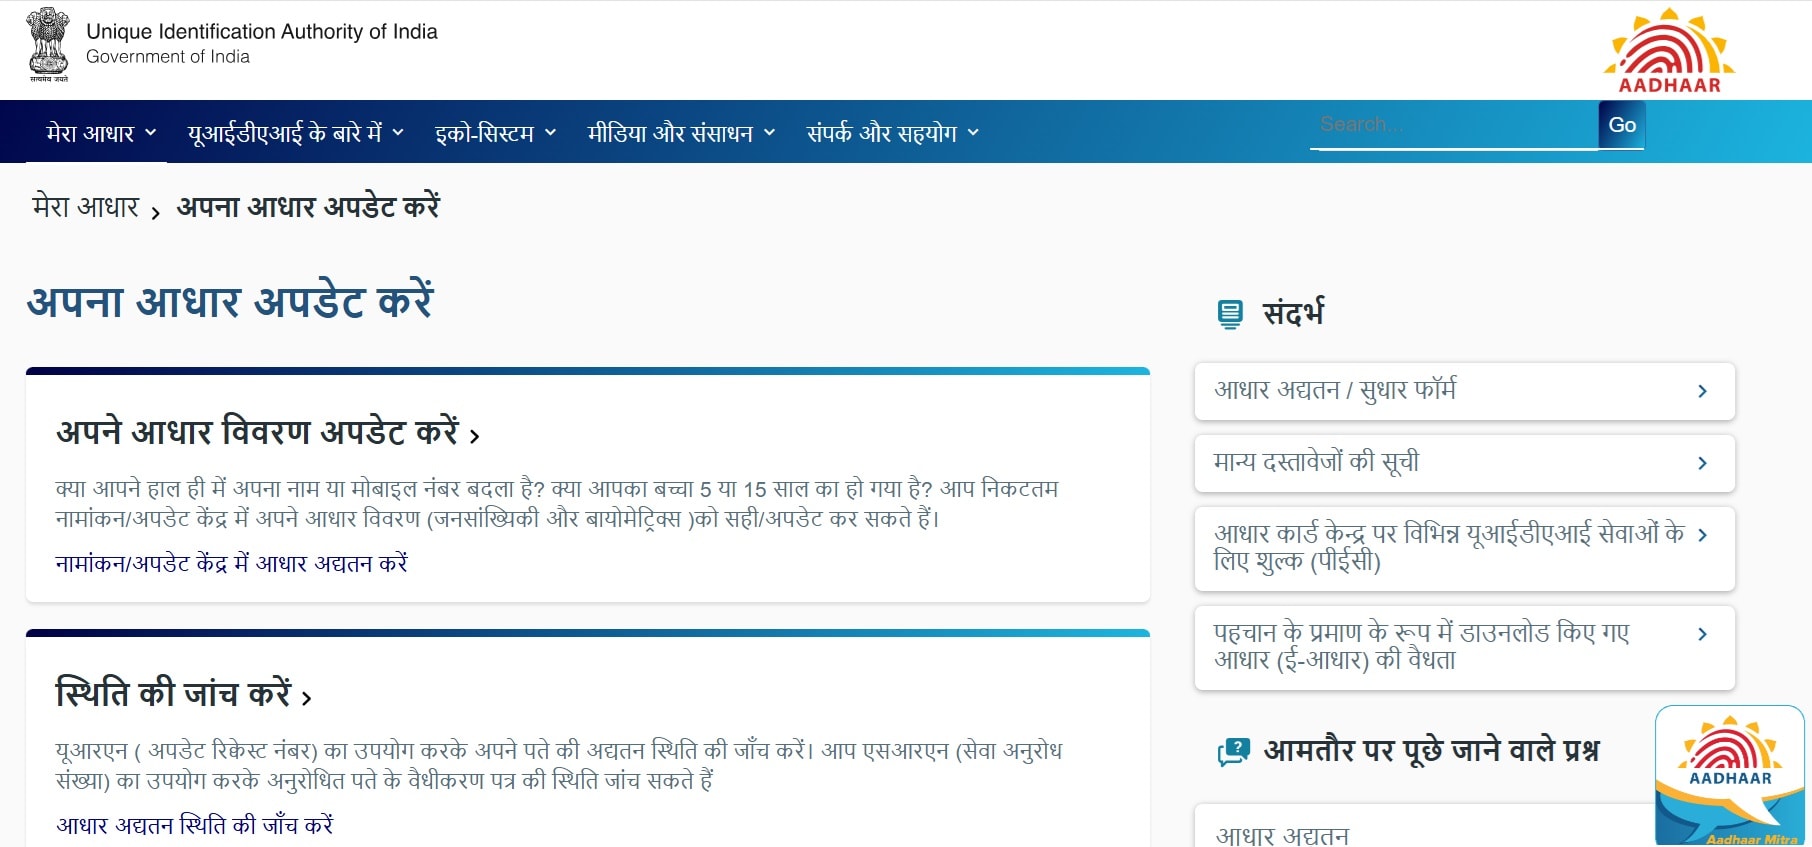This screenshot has width=1812, height=847.
Task: Expand यूआईडीएआई के बारे में menu
Action: click(x=296, y=133)
